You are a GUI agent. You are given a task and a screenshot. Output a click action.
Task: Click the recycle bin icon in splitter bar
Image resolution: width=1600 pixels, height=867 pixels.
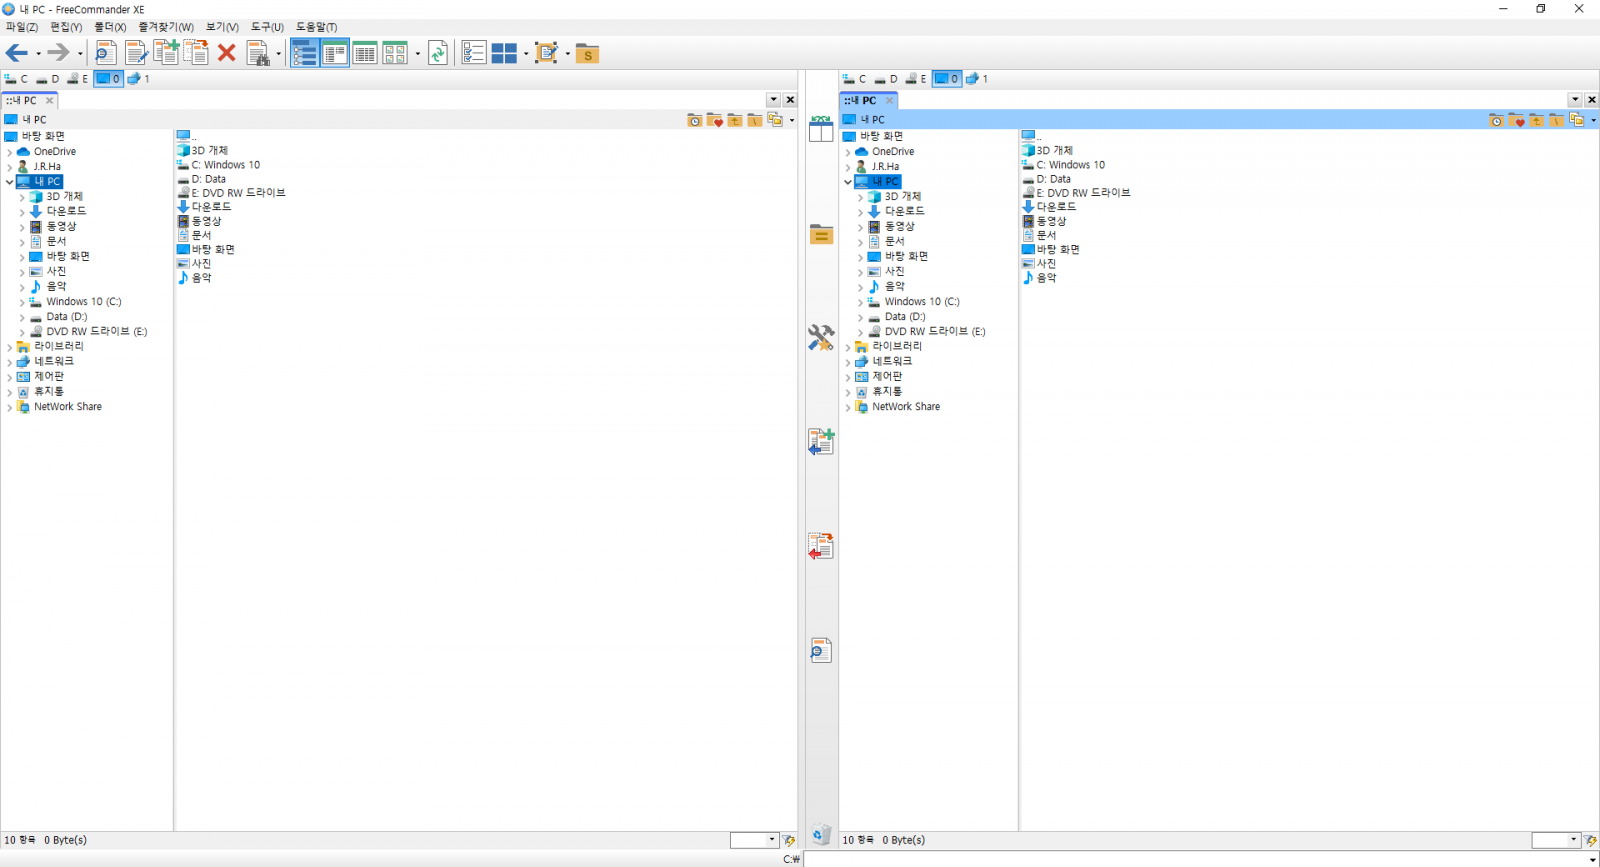[x=821, y=834]
